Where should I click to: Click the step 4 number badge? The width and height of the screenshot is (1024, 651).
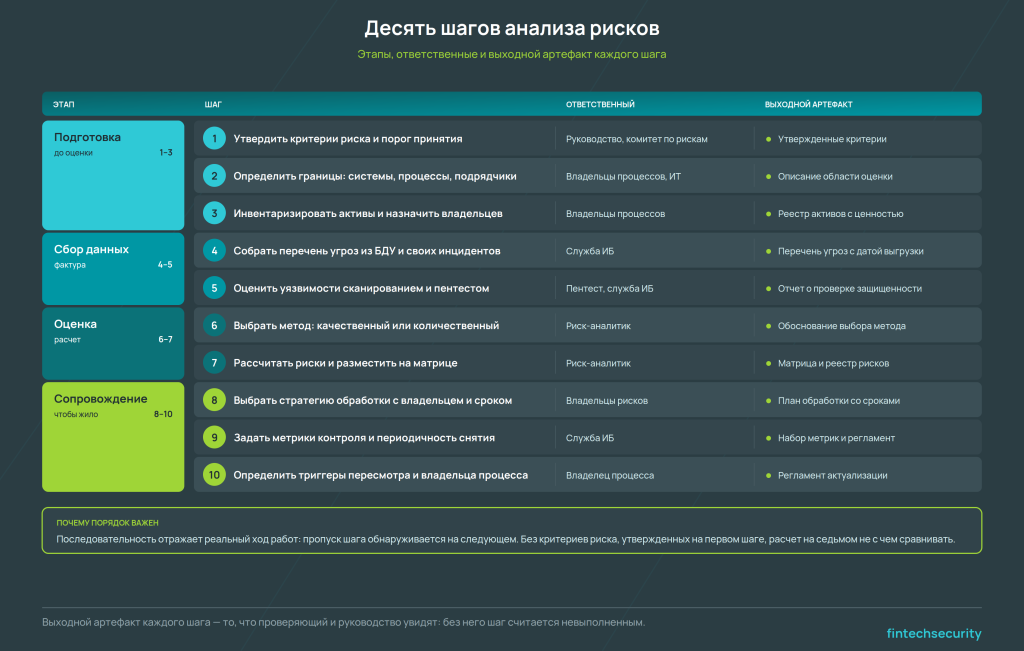(x=214, y=251)
